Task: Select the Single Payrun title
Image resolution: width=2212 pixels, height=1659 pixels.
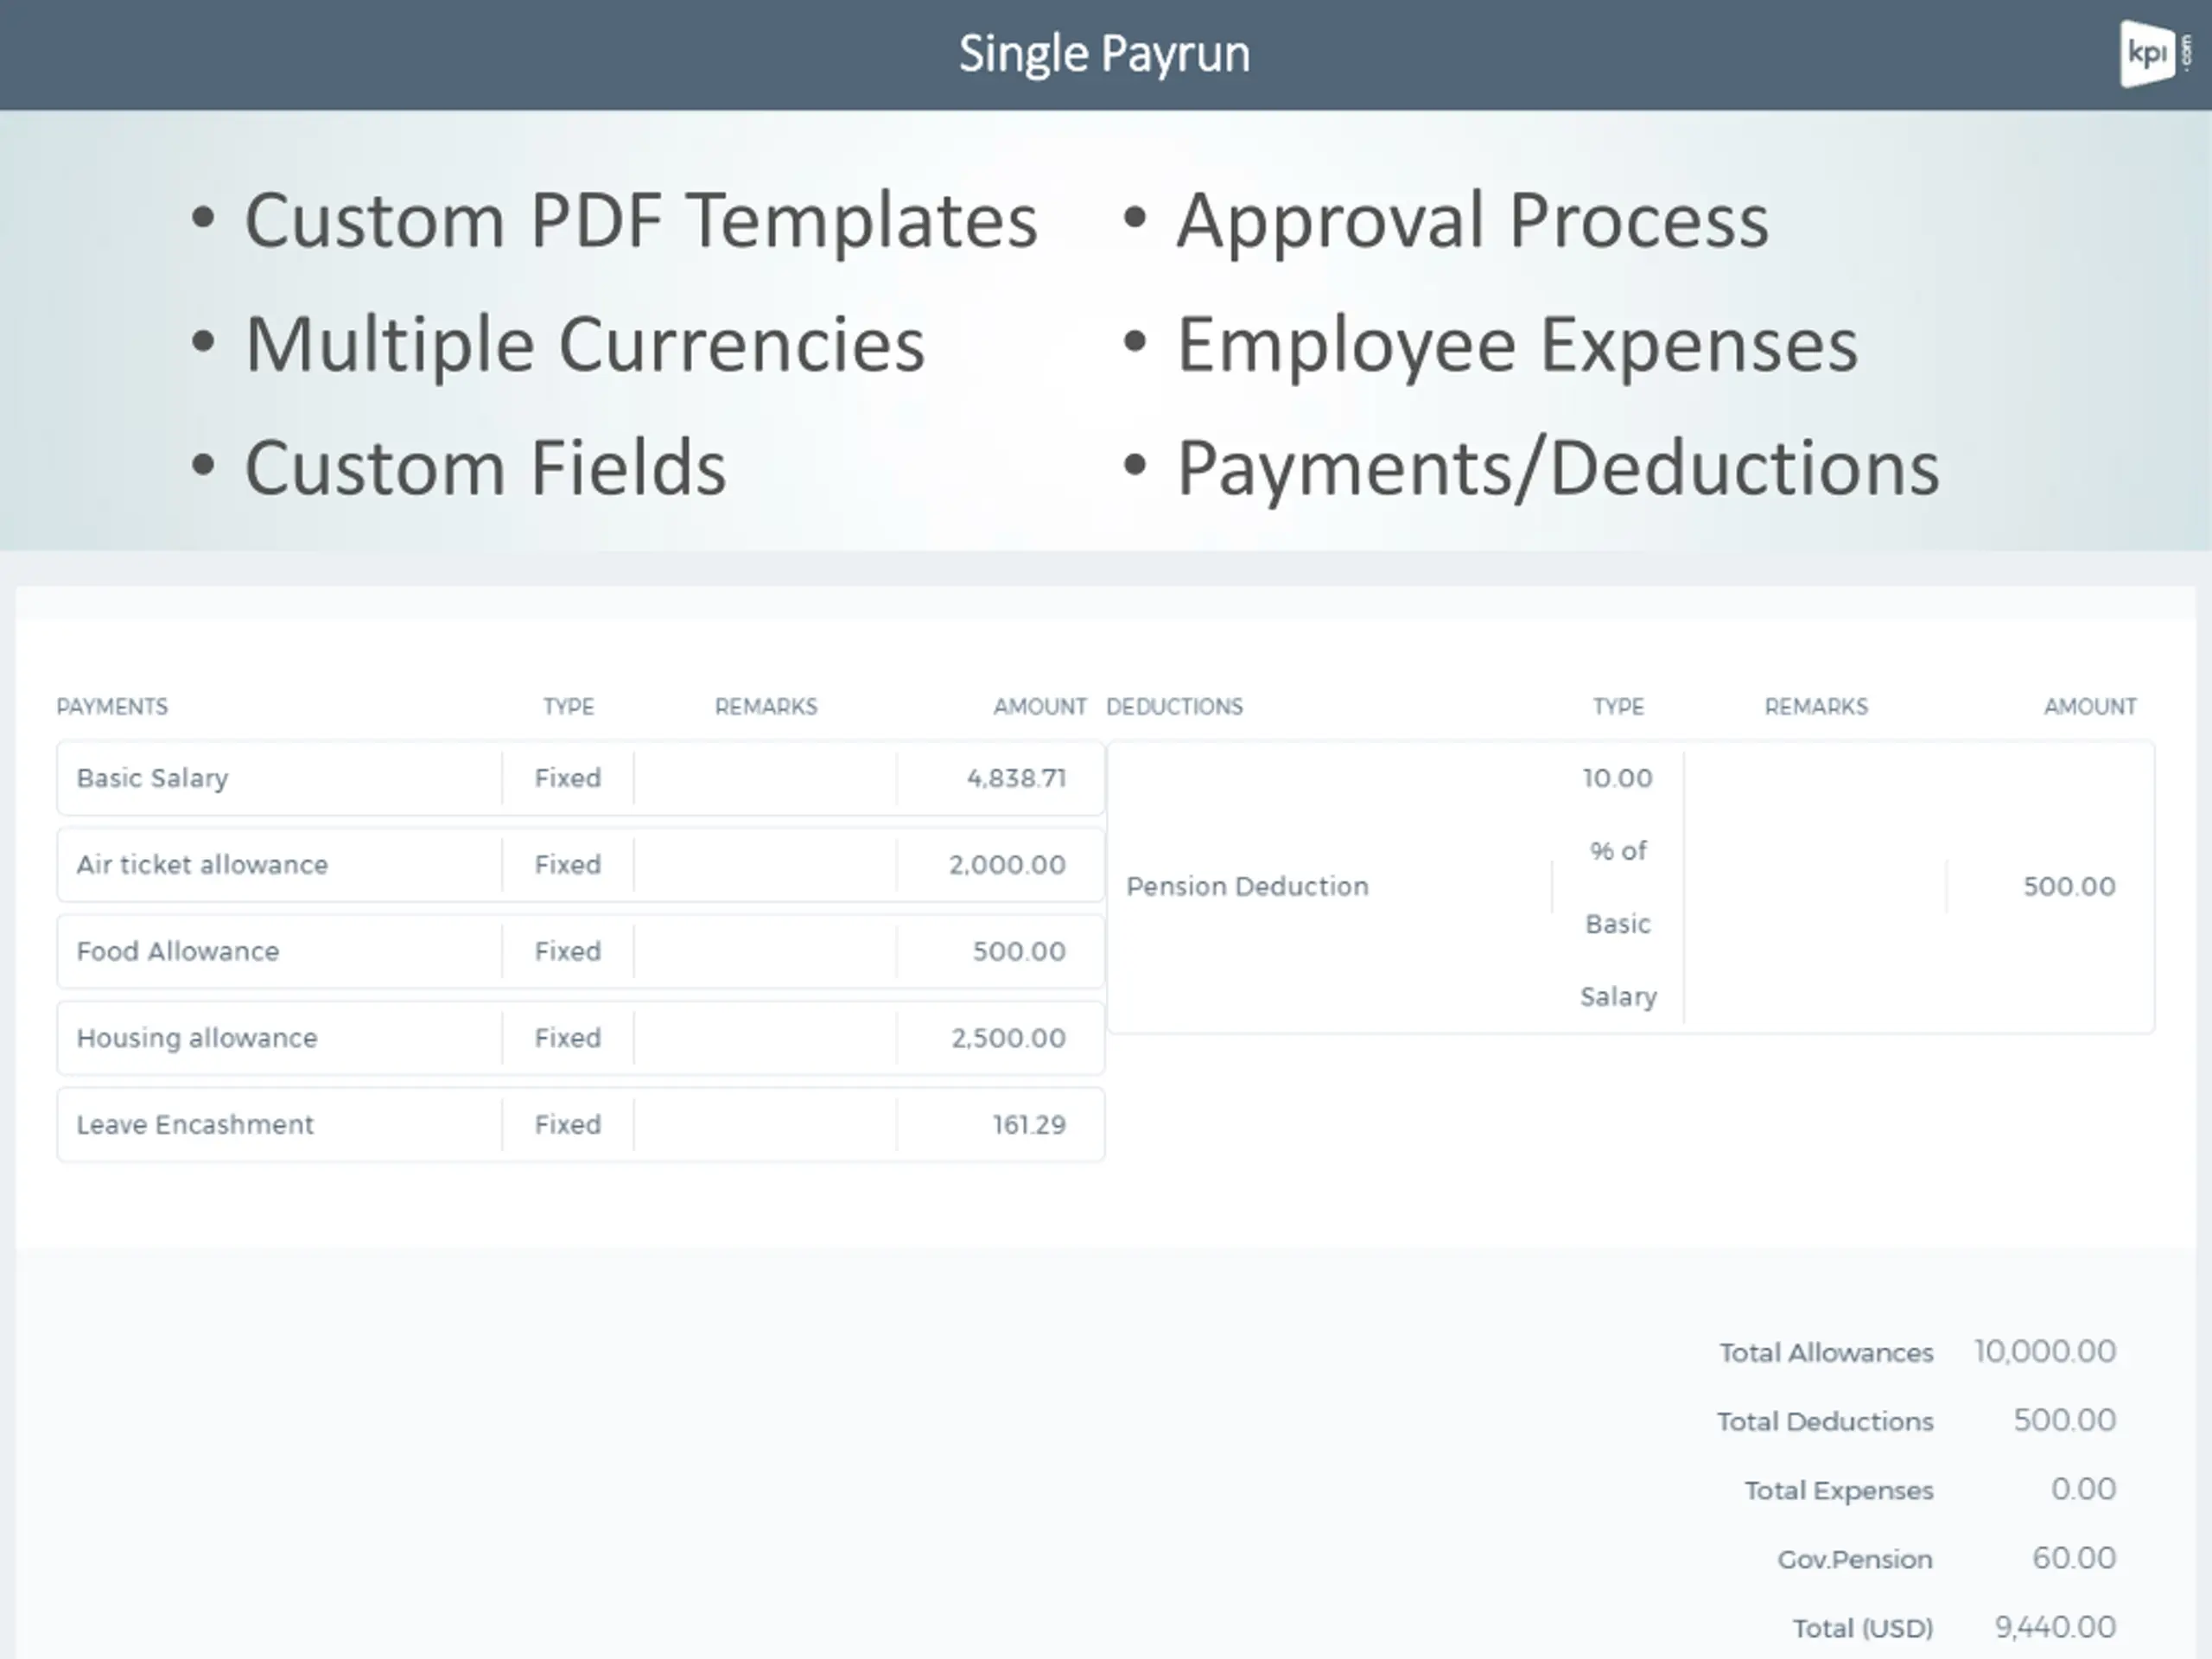Action: [x=1104, y=54]
